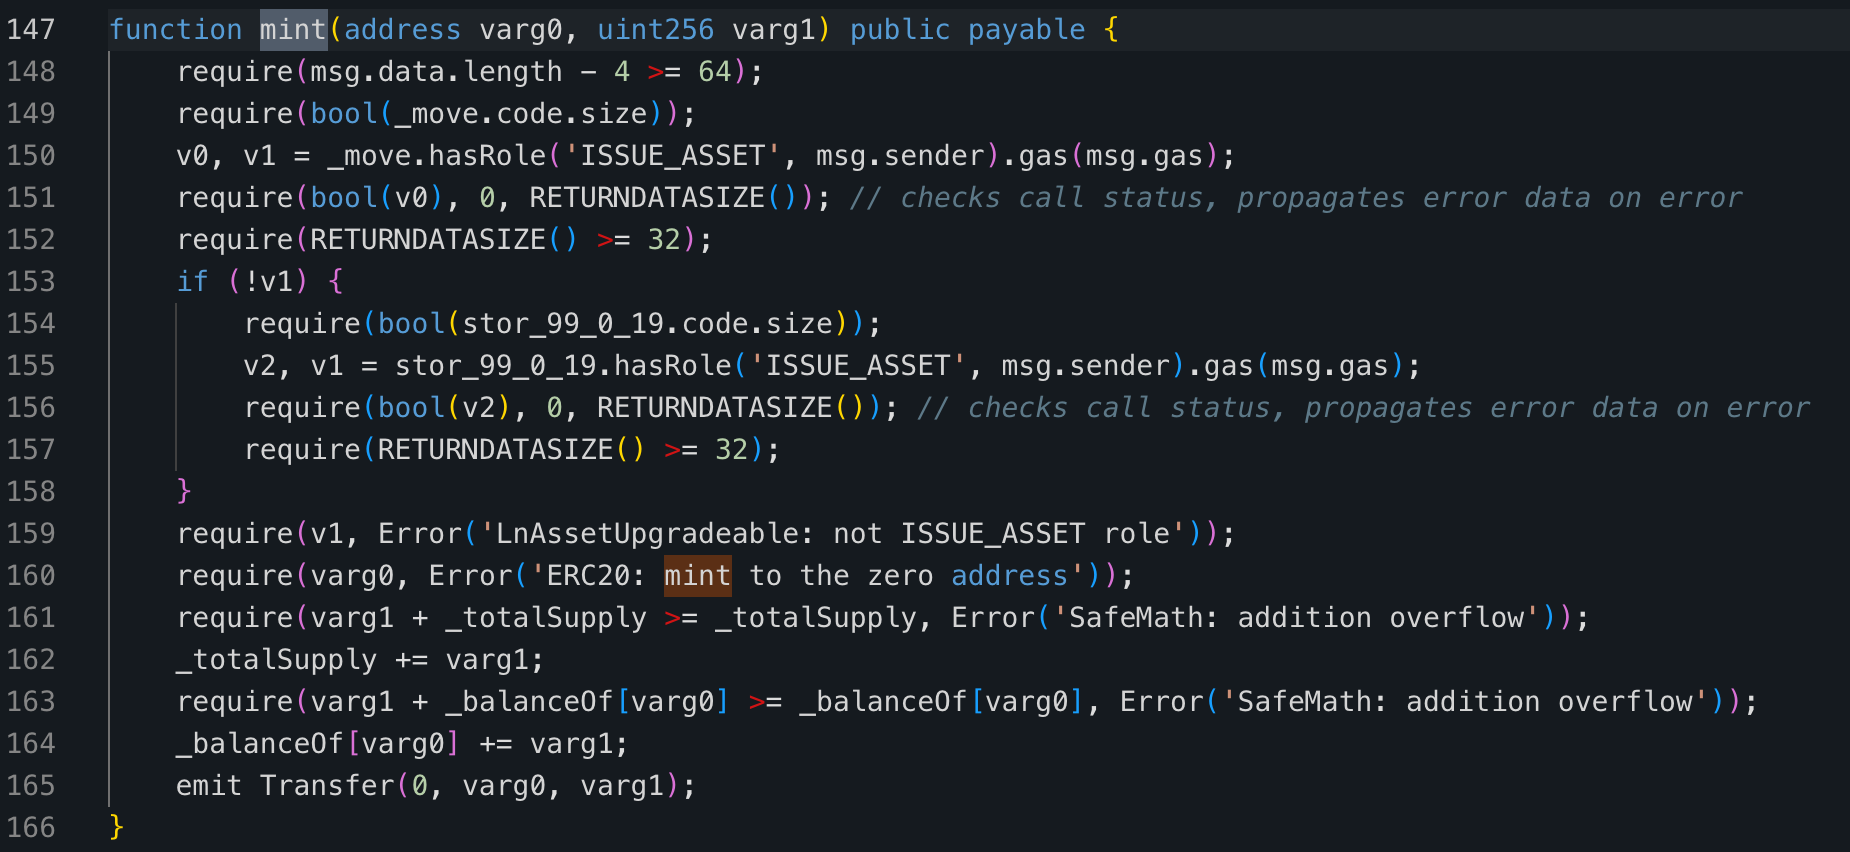Click the pink closing brace on line 158
This screenshot has height=852, width=1850.
coord(184,491)
